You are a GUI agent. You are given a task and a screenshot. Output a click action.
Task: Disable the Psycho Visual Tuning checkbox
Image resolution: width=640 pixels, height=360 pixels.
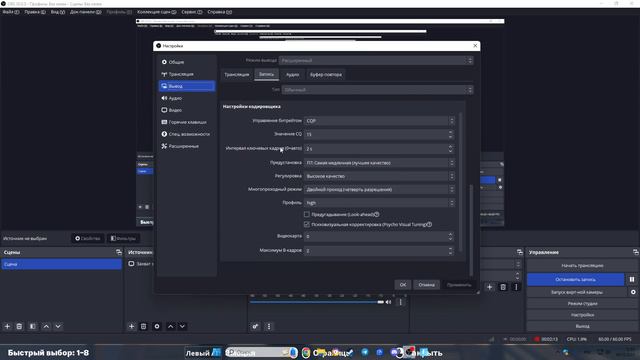coord(307,224)
